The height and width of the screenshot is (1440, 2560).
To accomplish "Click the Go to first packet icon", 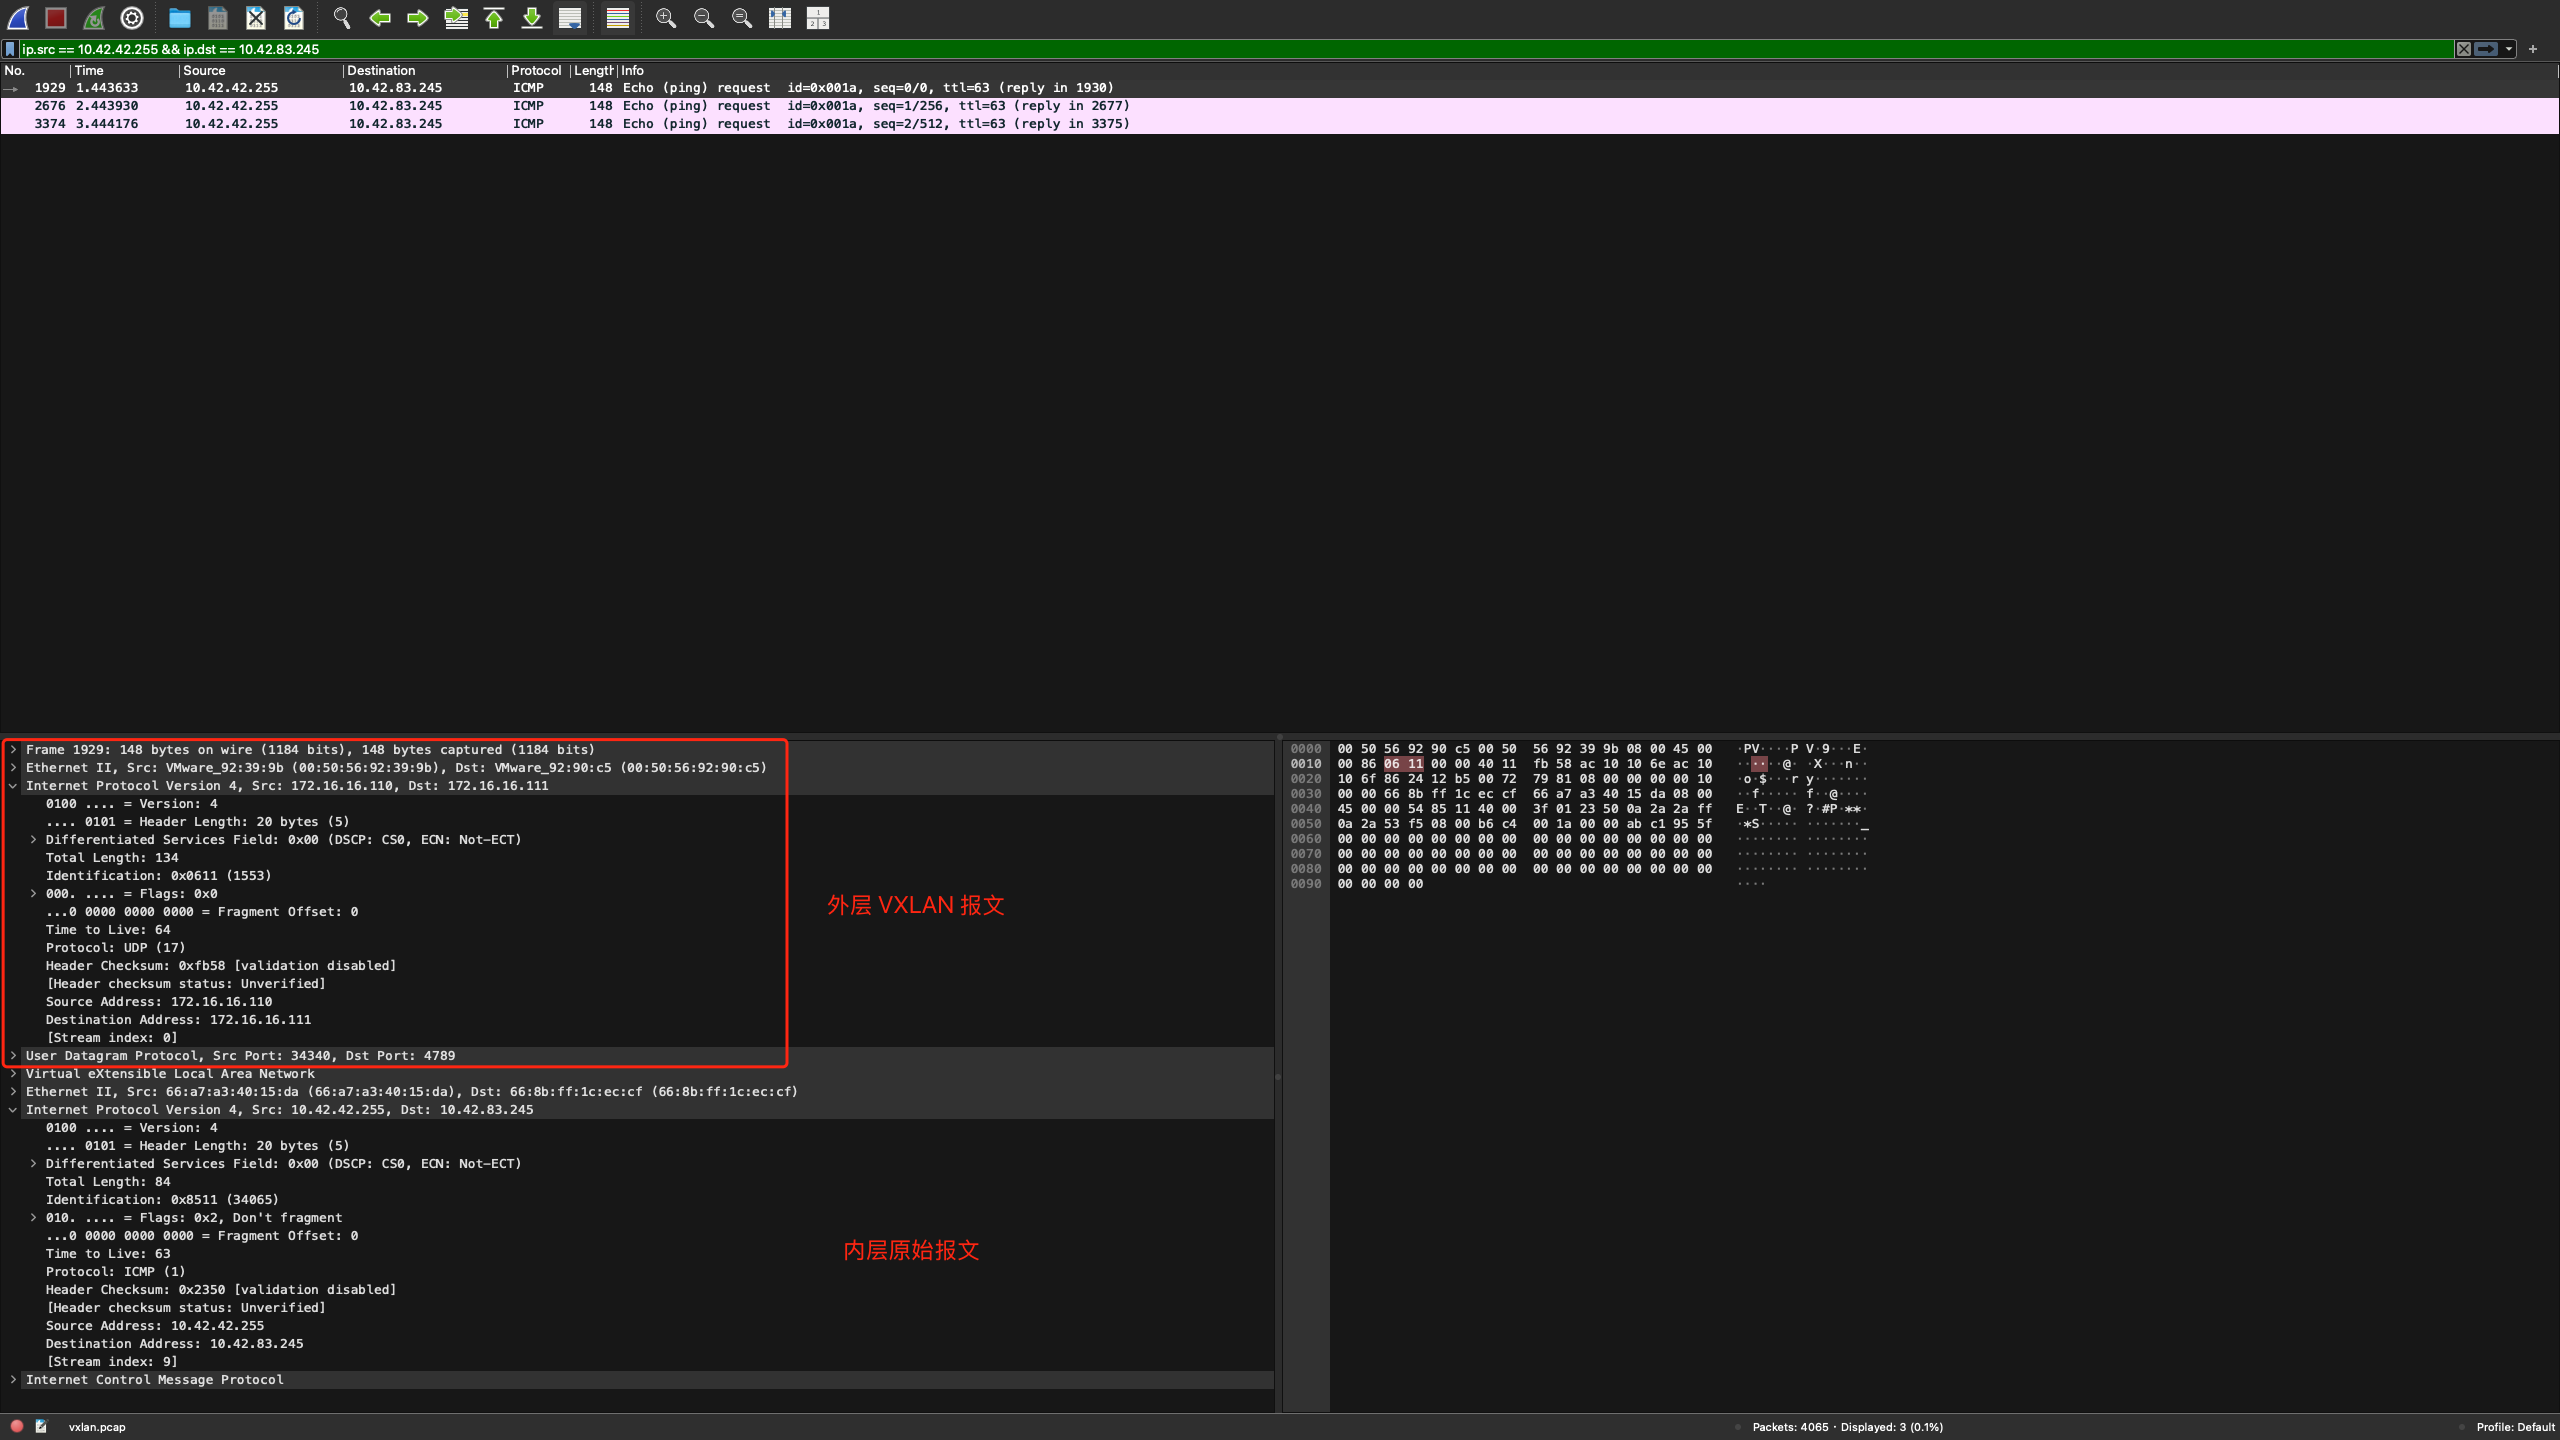I will point(494,18).
